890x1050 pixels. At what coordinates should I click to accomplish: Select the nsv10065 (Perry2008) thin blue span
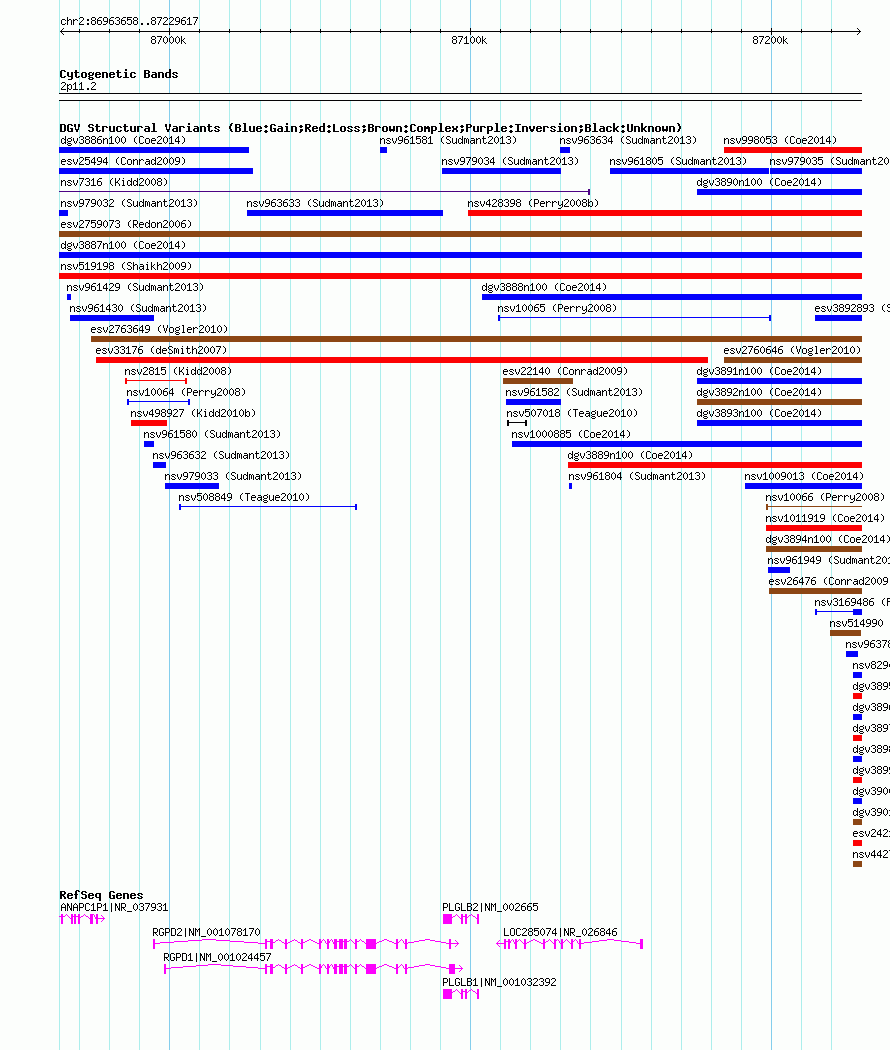tap(634, 317)
